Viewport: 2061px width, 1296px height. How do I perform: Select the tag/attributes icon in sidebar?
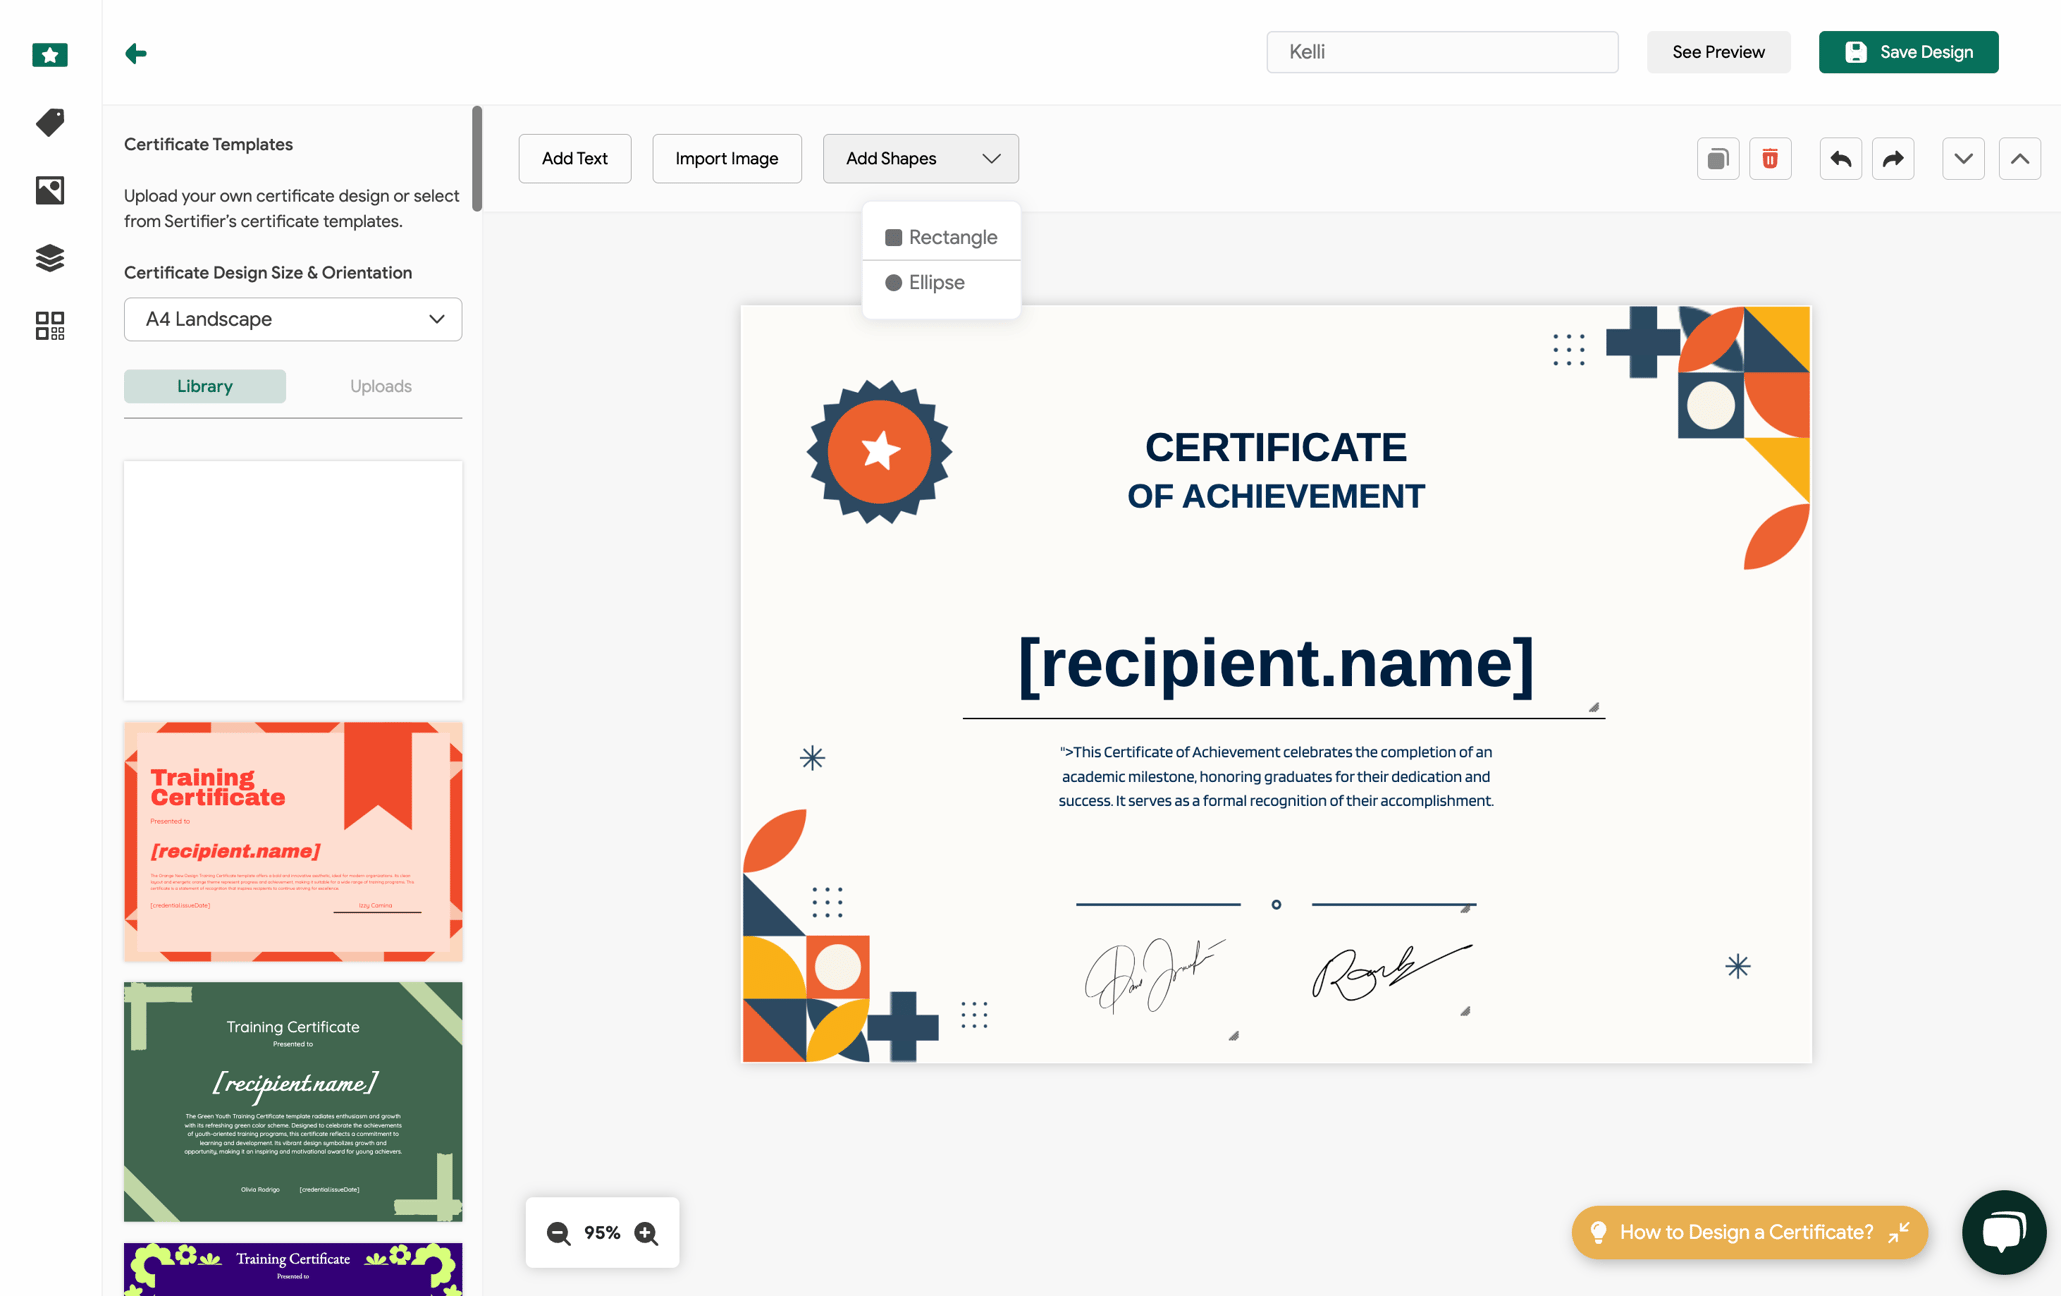click(48, 122)
